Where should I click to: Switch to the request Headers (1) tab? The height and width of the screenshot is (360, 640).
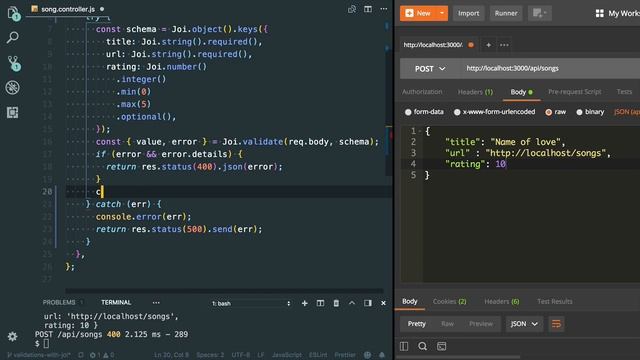475,92
